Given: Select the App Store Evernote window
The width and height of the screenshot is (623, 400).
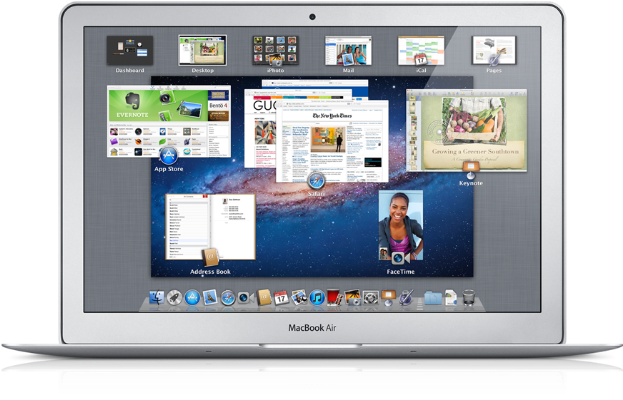Looking at the screenshot, I should [x=169, y=121].
